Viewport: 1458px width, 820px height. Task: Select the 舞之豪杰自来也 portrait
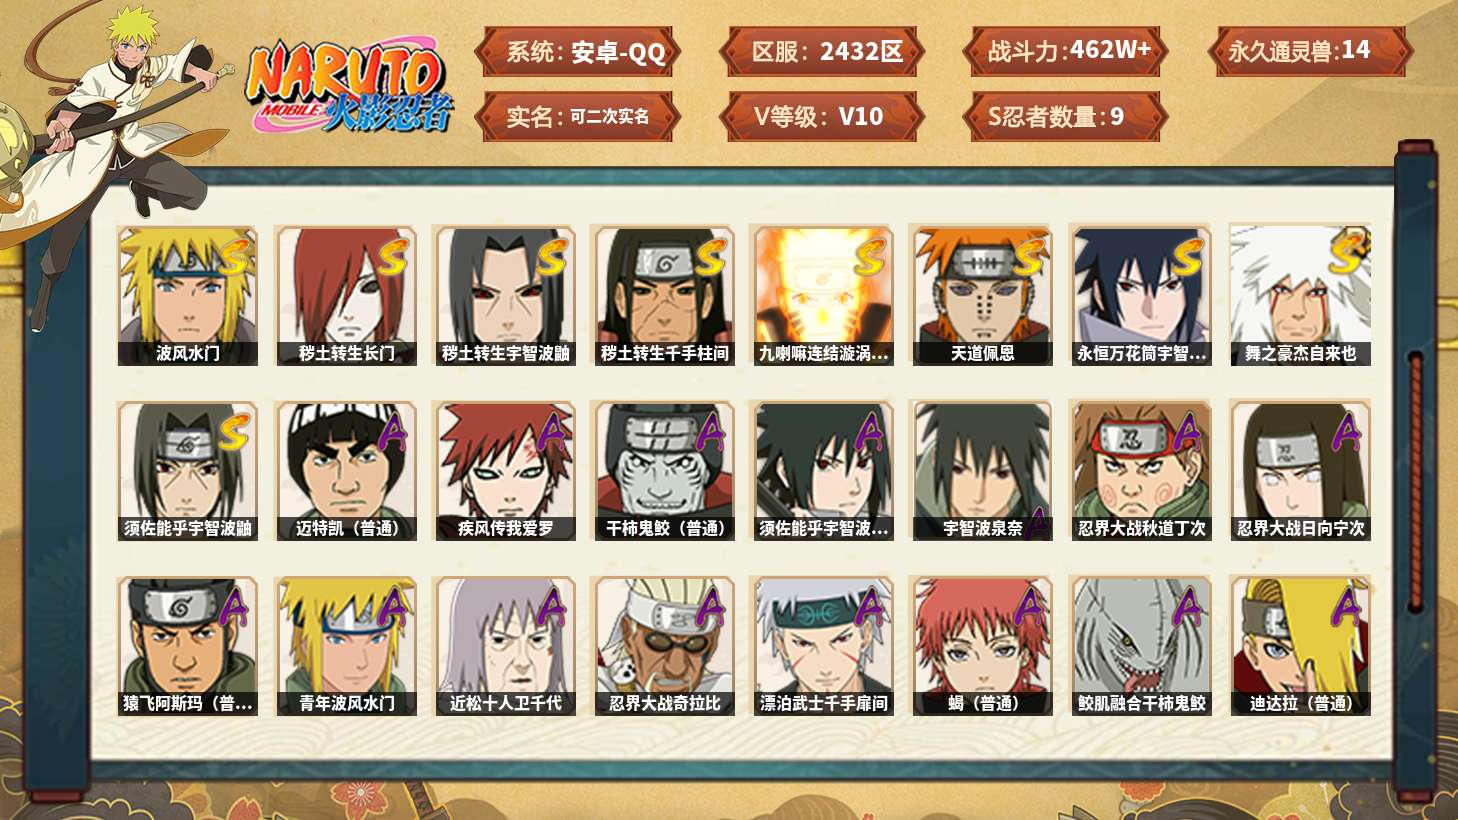click(x=1300, y=296)
